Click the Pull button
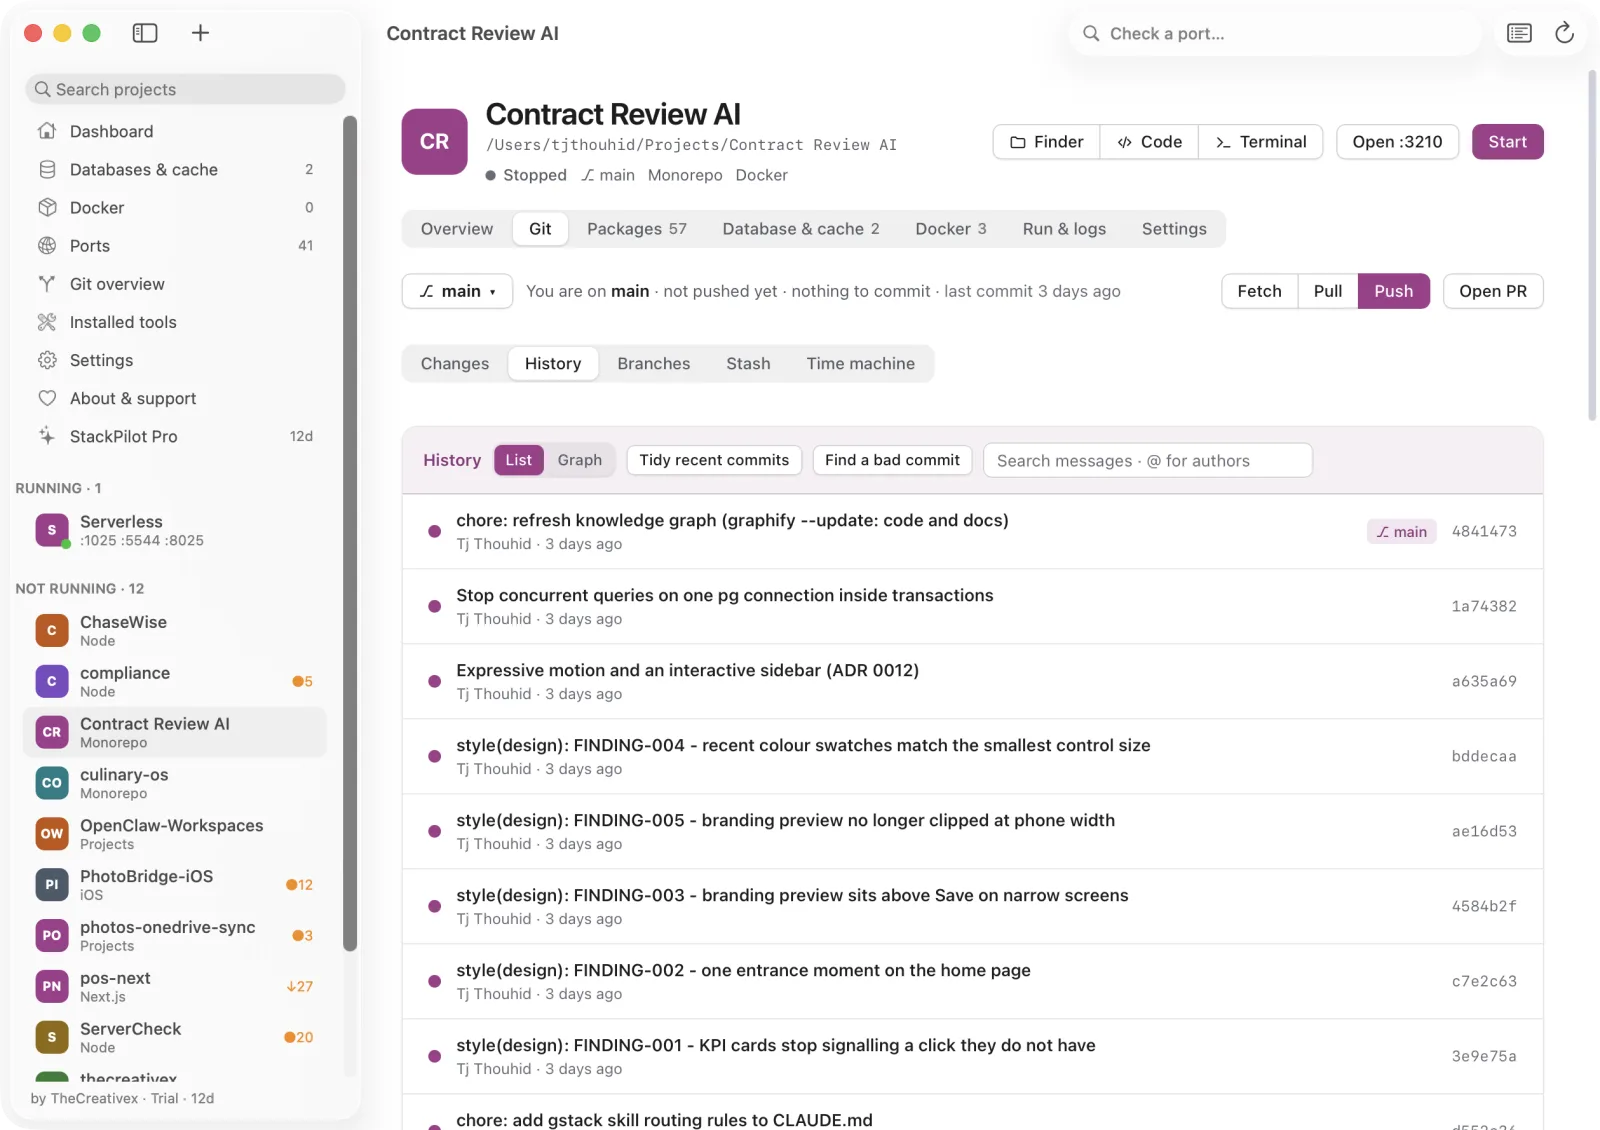The height and width of the screenshot is (1130, 1600). coord(1328,291)
